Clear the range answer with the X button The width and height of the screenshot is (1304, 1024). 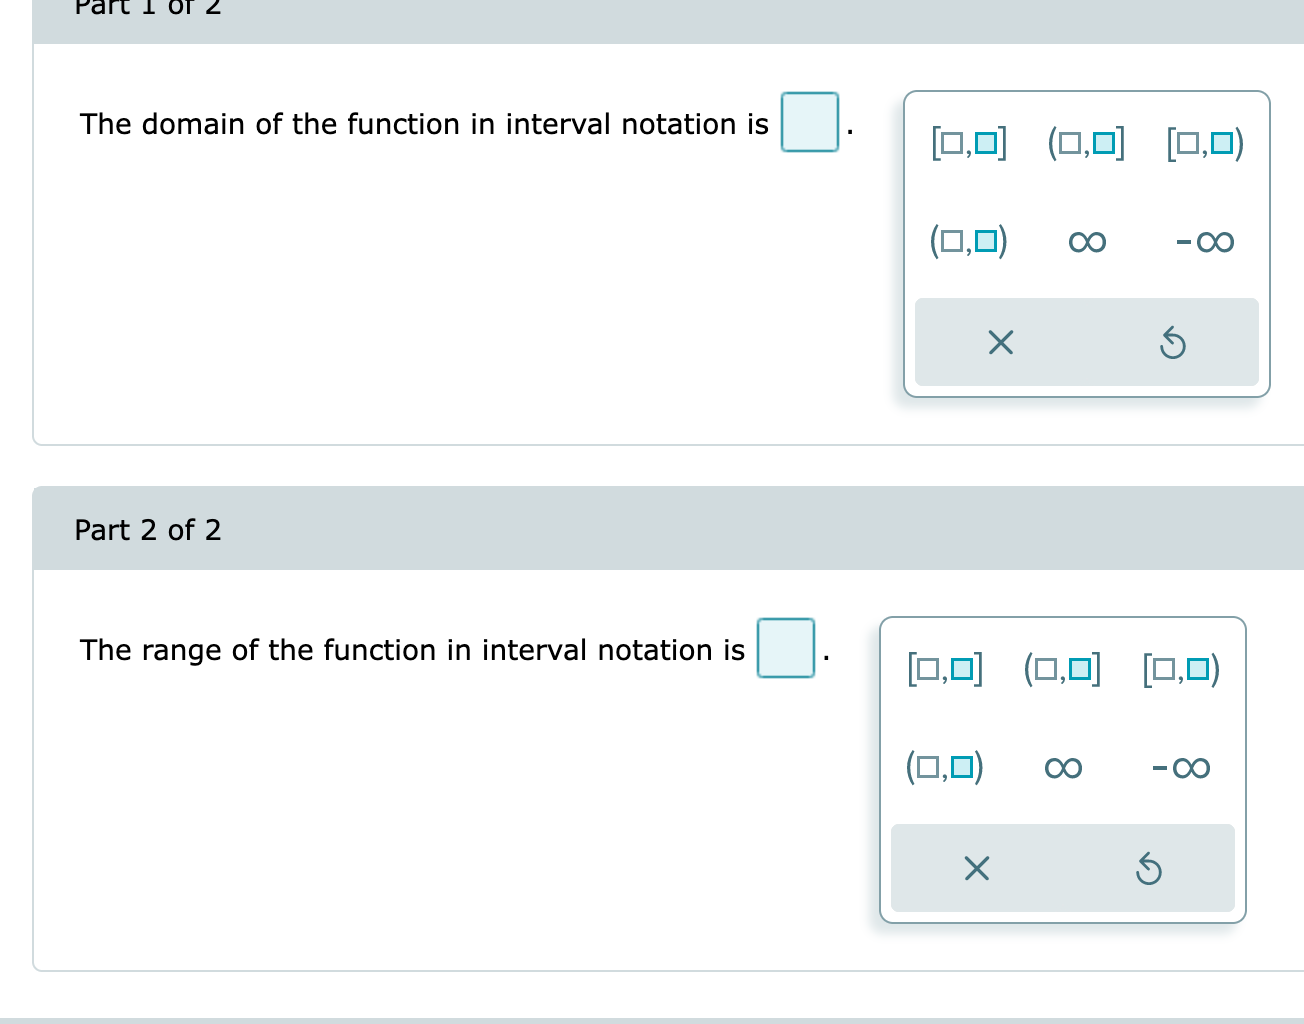[x=975, y=869]
